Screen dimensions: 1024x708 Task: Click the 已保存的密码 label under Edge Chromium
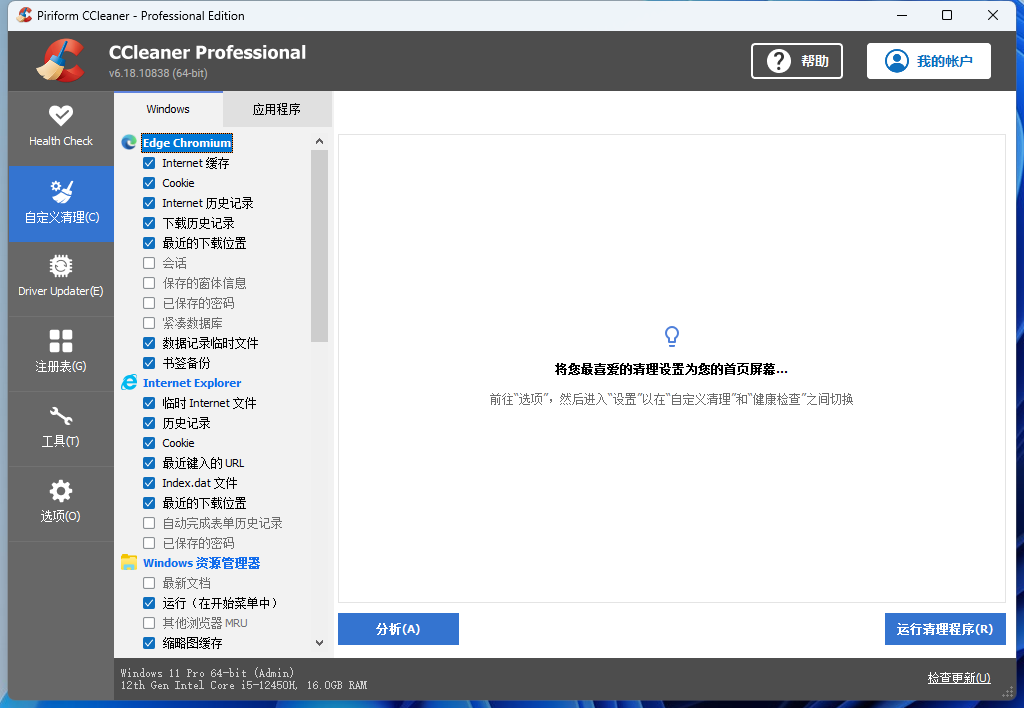[x=199, y=303]
